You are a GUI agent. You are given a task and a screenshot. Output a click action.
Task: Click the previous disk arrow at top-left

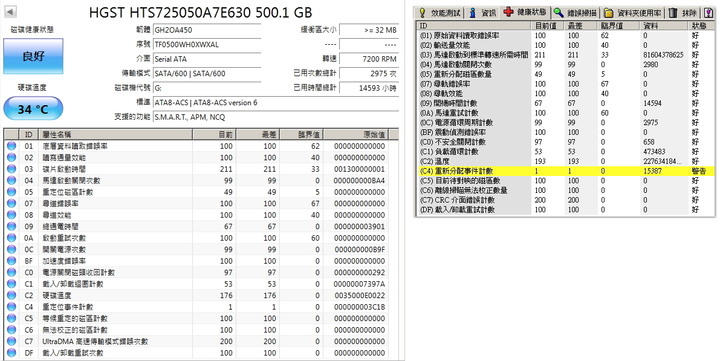pos(11,12)
